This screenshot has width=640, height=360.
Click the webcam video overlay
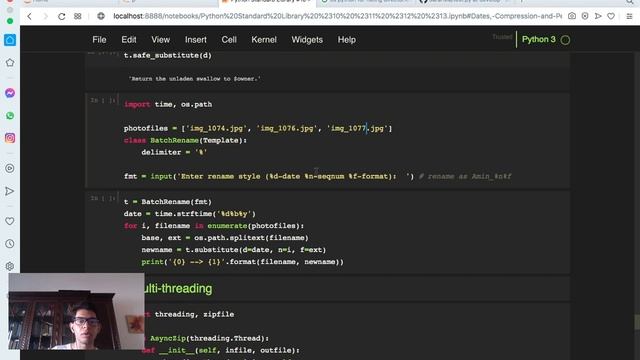pos(76,311)
